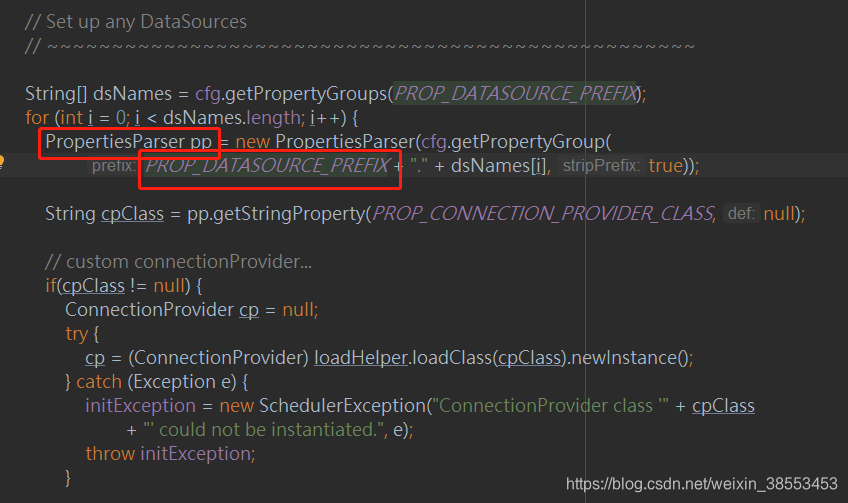
Task: Click initException in the assignment line
Action: click(x=141, y=406)
